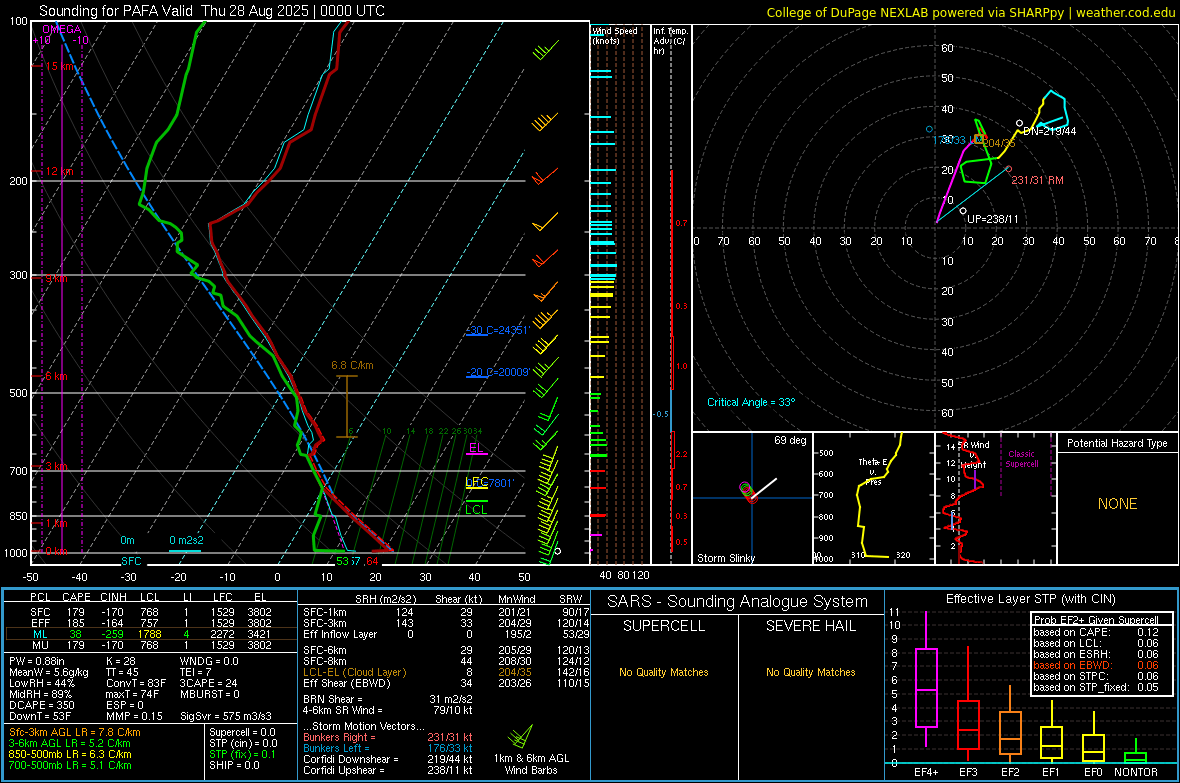Click the OMEGA label on the skew-T
Screen dimensions: 1180x783
(62, 29)
